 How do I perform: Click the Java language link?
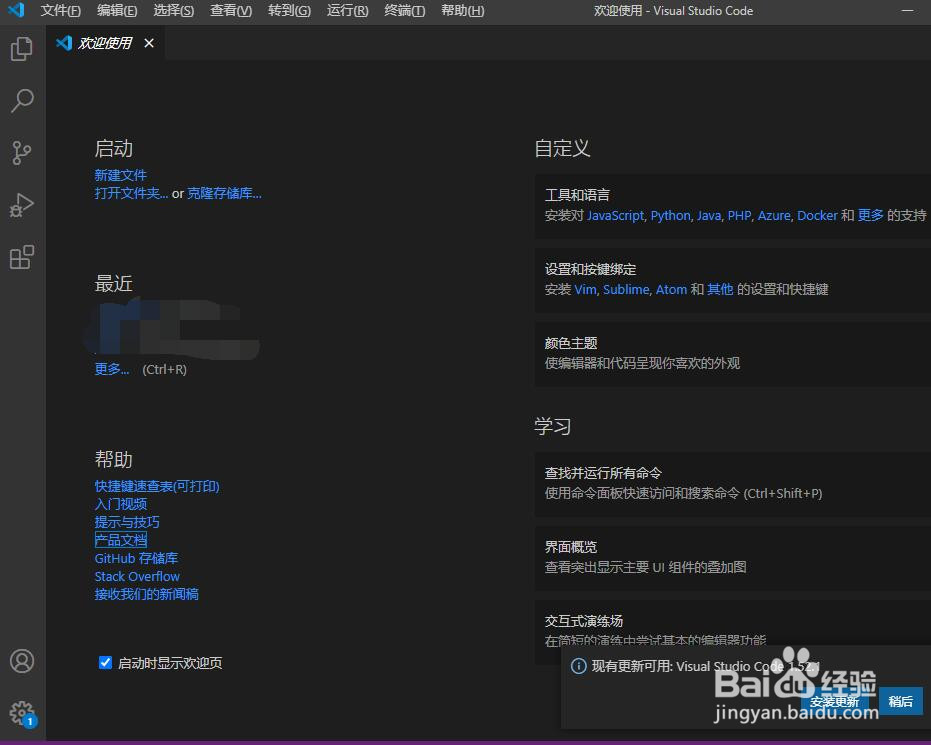click(709, 215)
